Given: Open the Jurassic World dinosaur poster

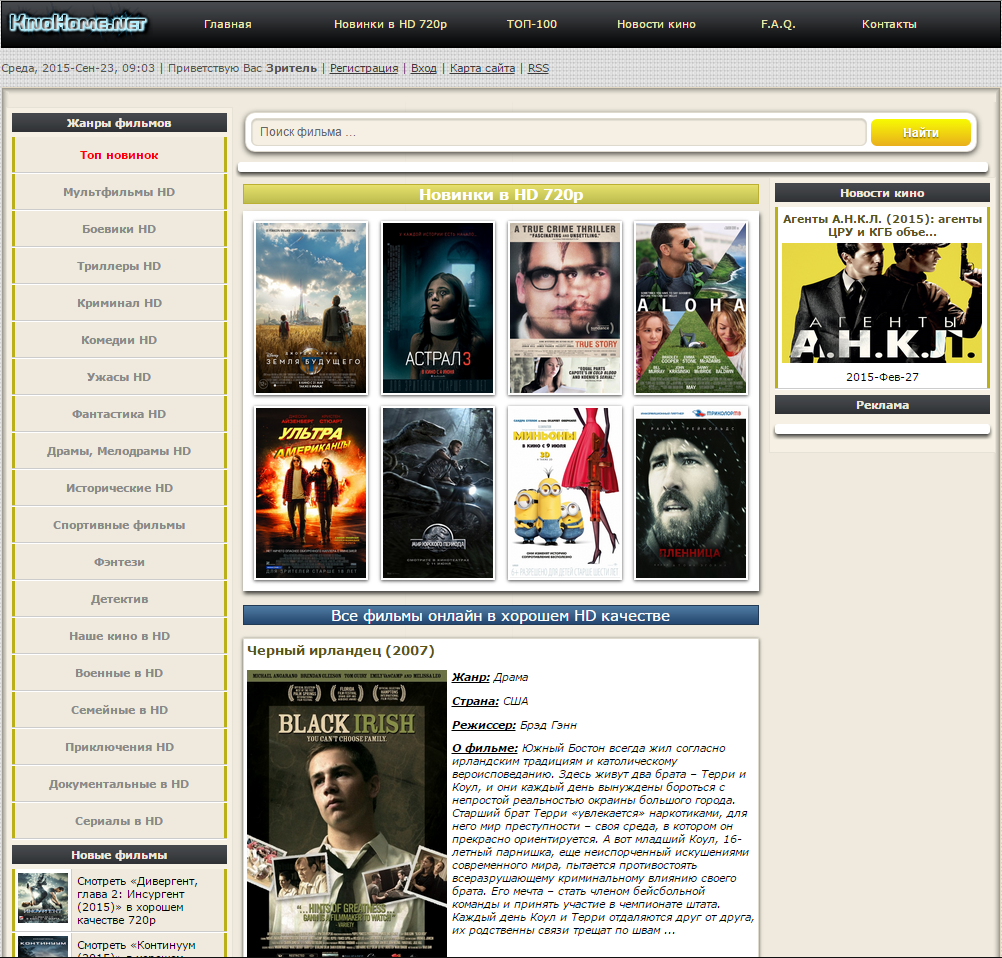Looking at the screenshot, I should [x=438, y=493].
